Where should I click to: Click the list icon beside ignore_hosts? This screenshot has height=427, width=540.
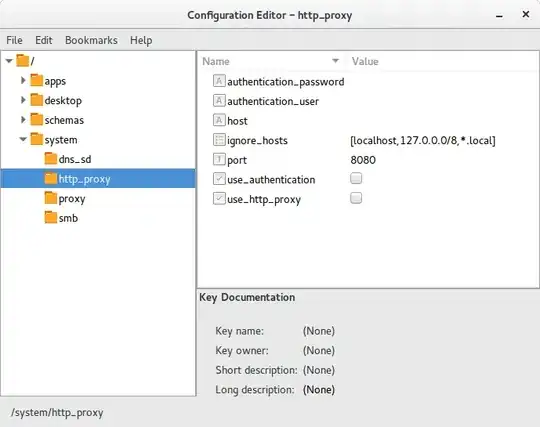click(219, 140)
